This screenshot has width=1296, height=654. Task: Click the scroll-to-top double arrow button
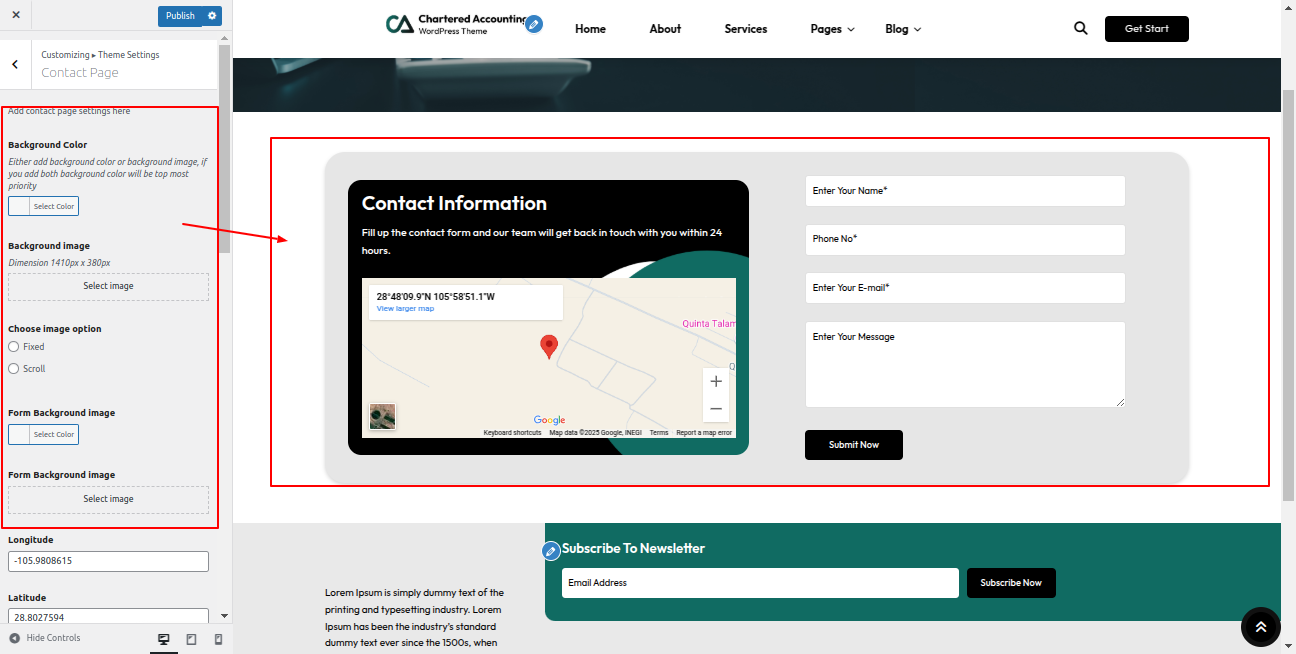coord(1260,627)
